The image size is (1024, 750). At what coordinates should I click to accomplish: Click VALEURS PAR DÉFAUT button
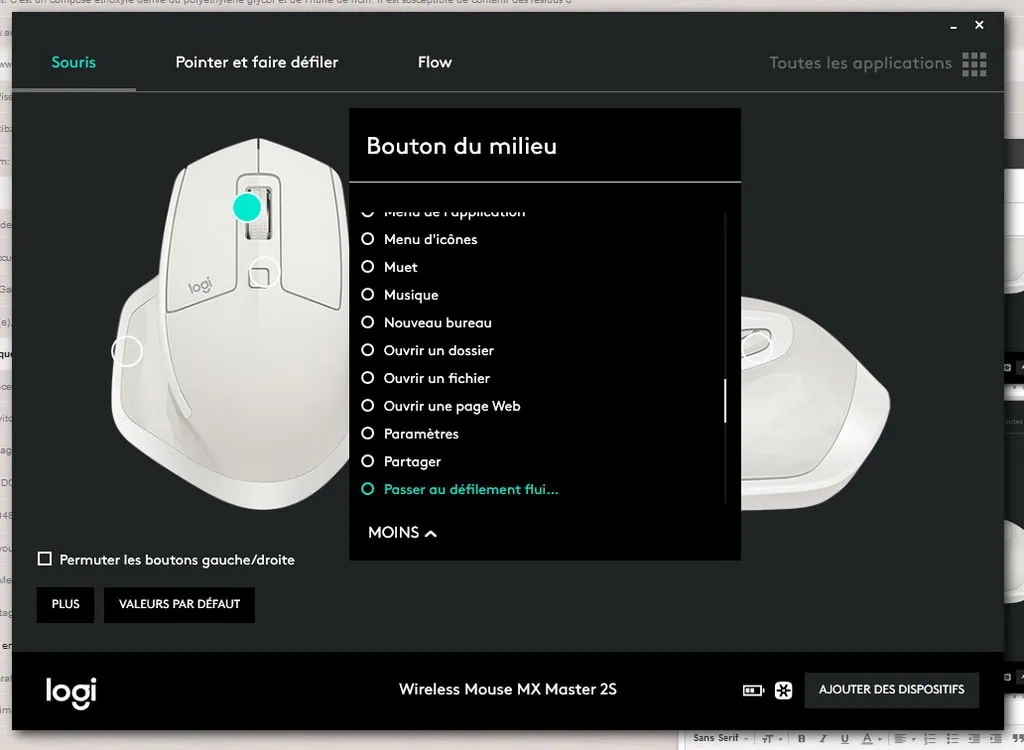pos(180,604)
